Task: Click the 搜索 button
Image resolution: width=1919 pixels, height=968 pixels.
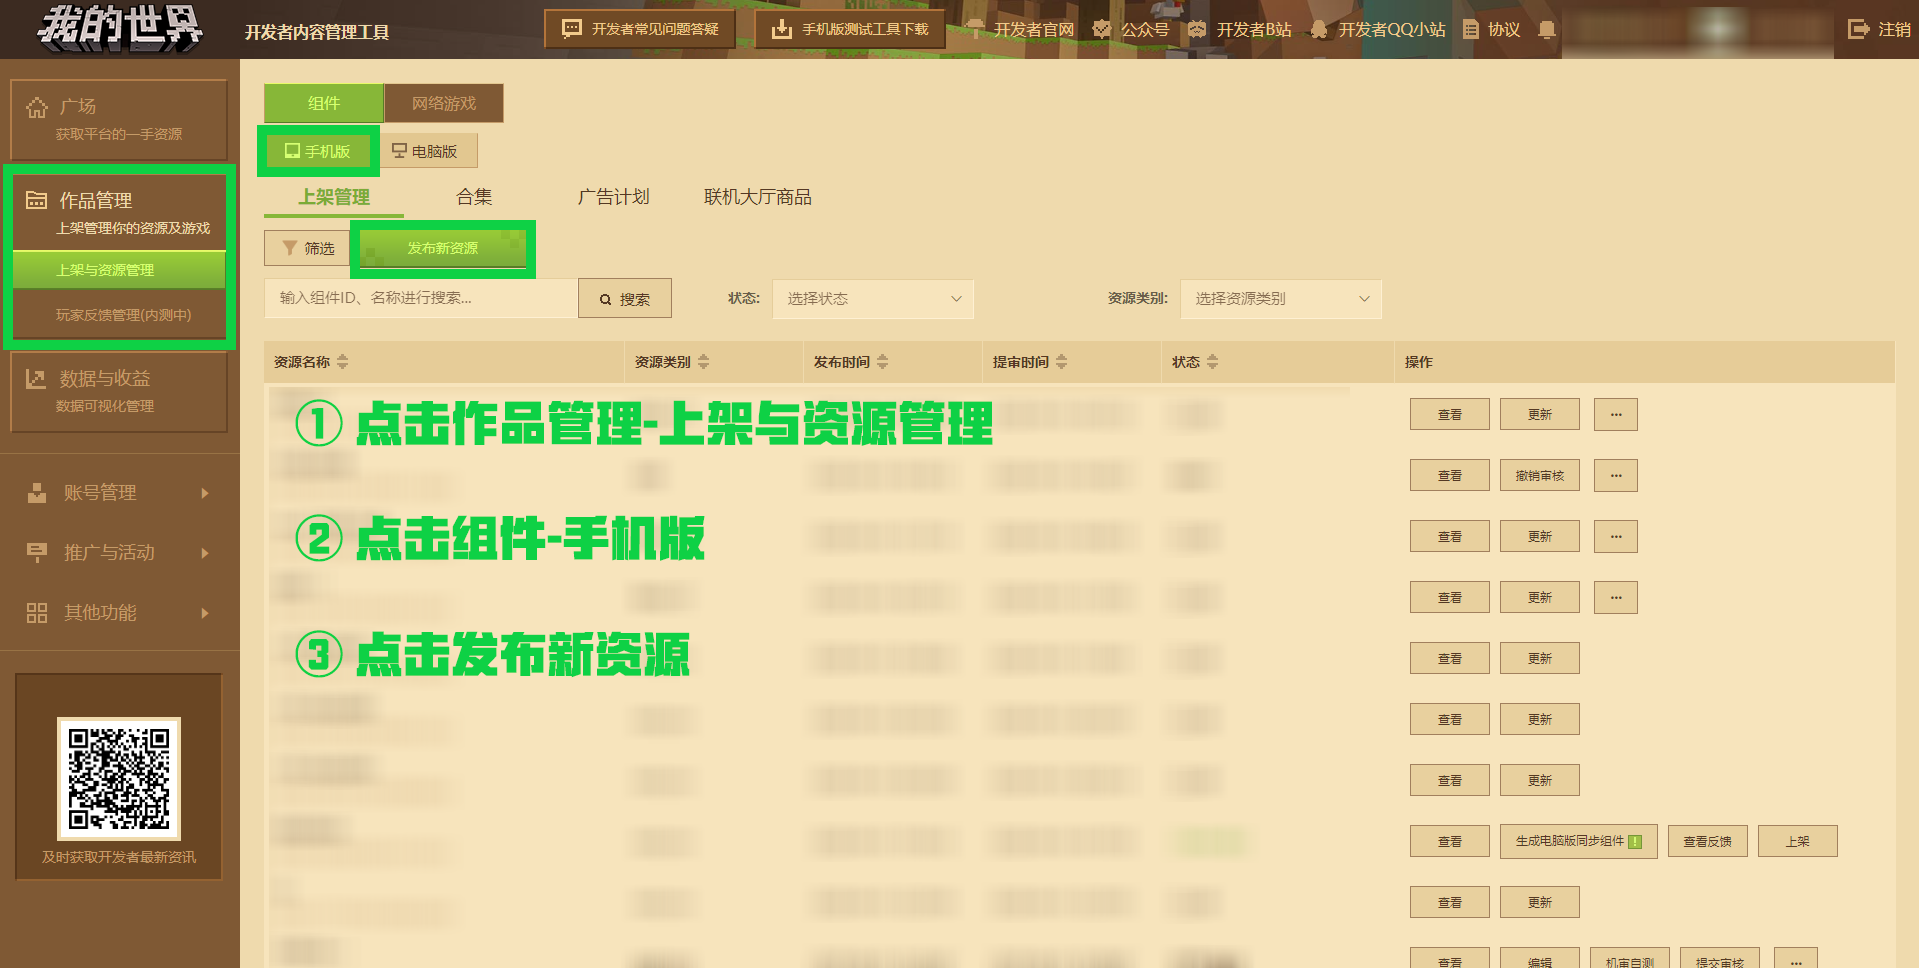Action: (625, 299)
